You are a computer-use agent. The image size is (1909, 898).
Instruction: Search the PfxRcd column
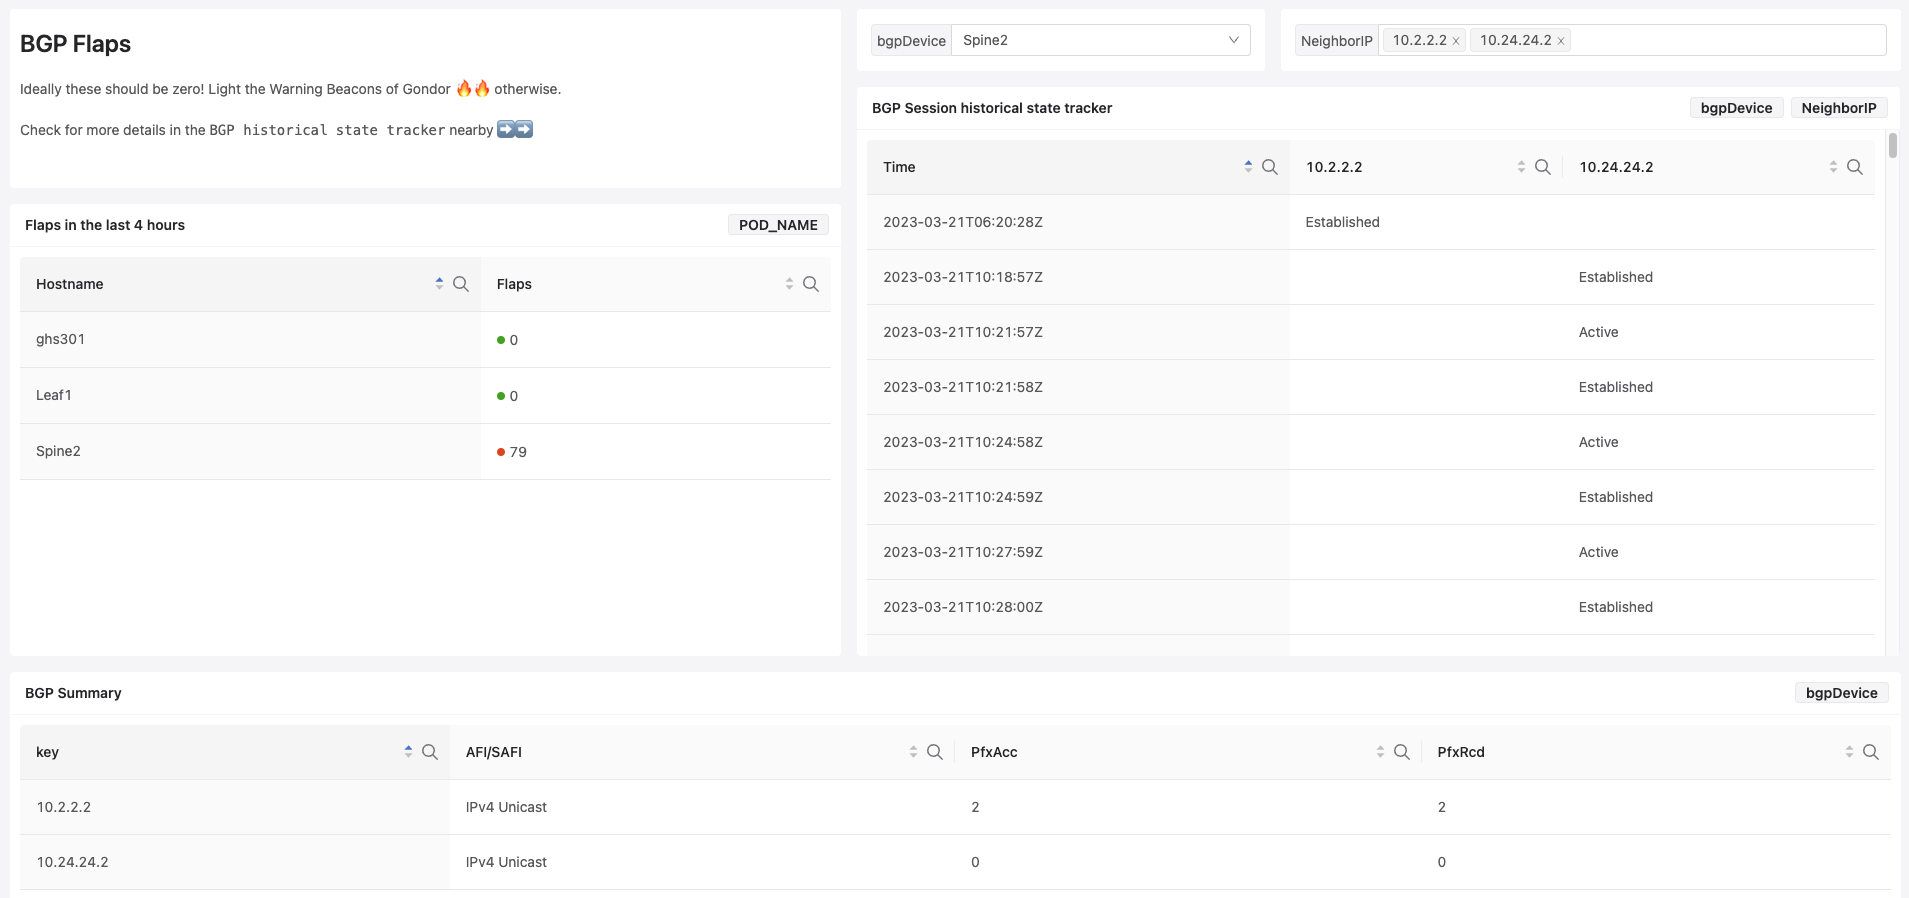pyautogui.click(x=1871, y=752)
